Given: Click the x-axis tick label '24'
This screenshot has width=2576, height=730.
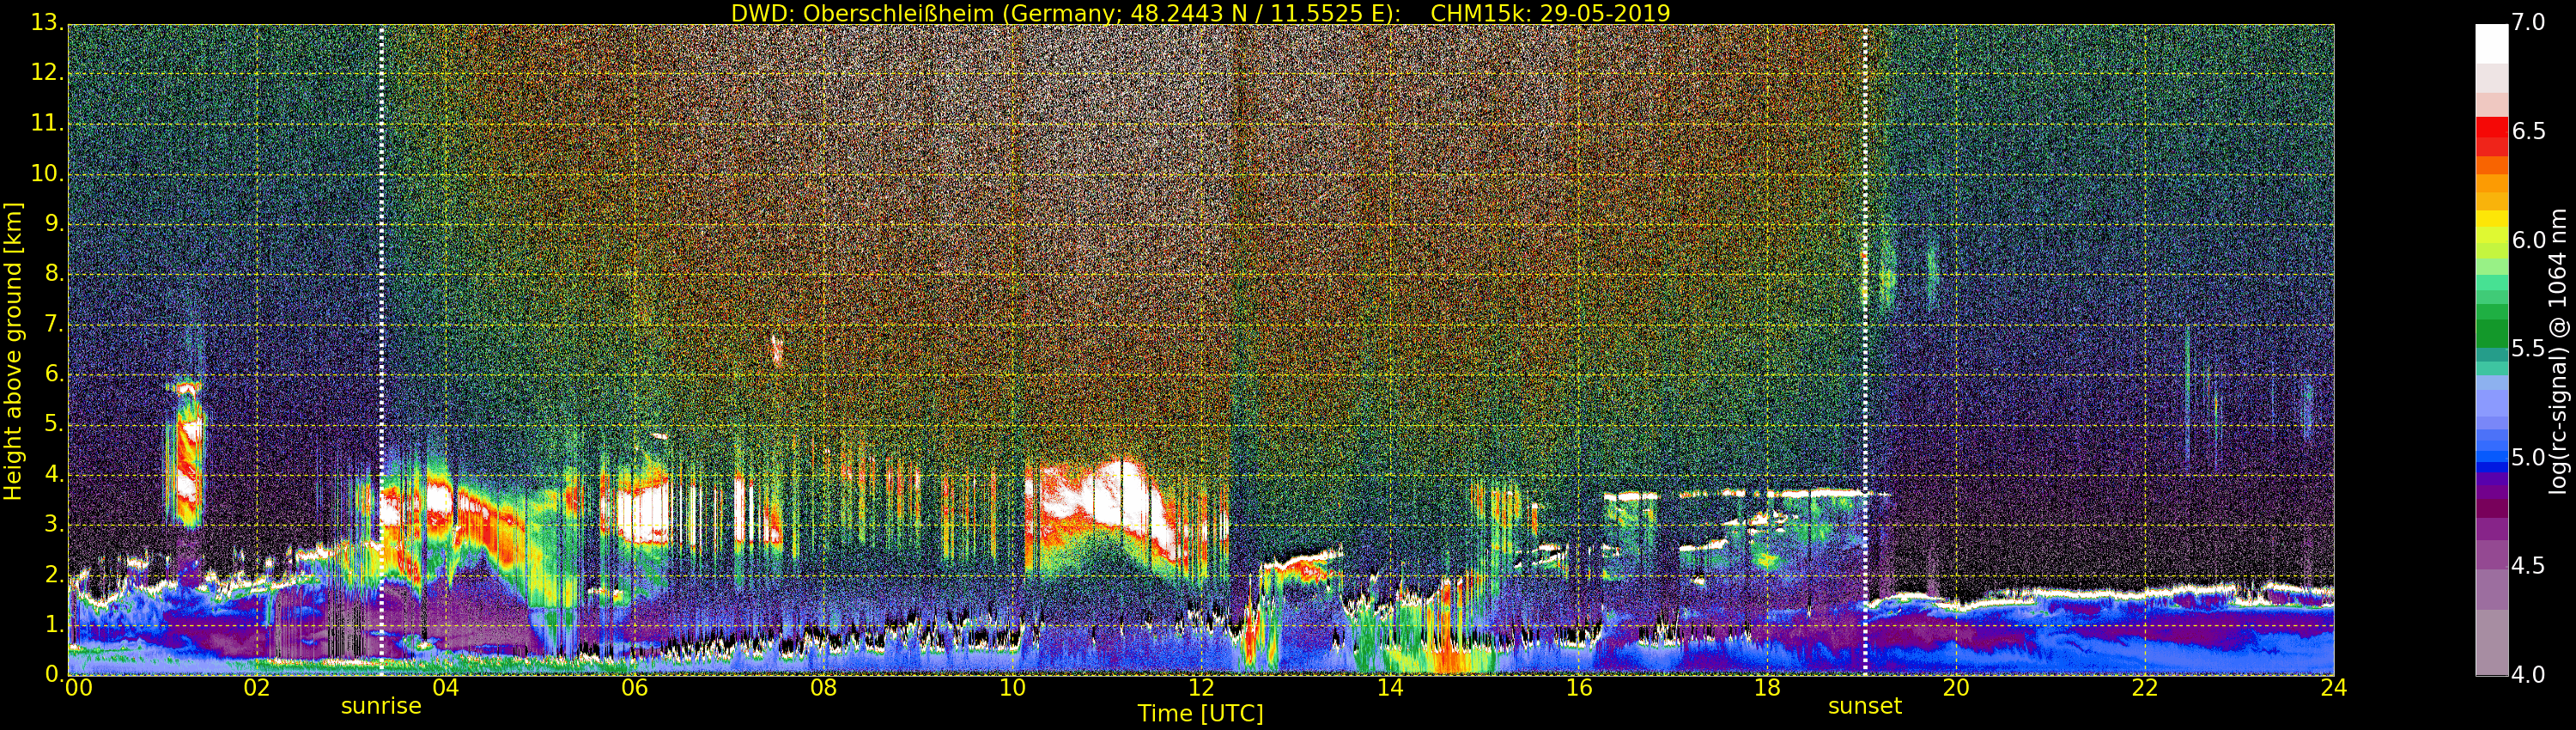Looking at the screenshot, I should [2334, 688].
